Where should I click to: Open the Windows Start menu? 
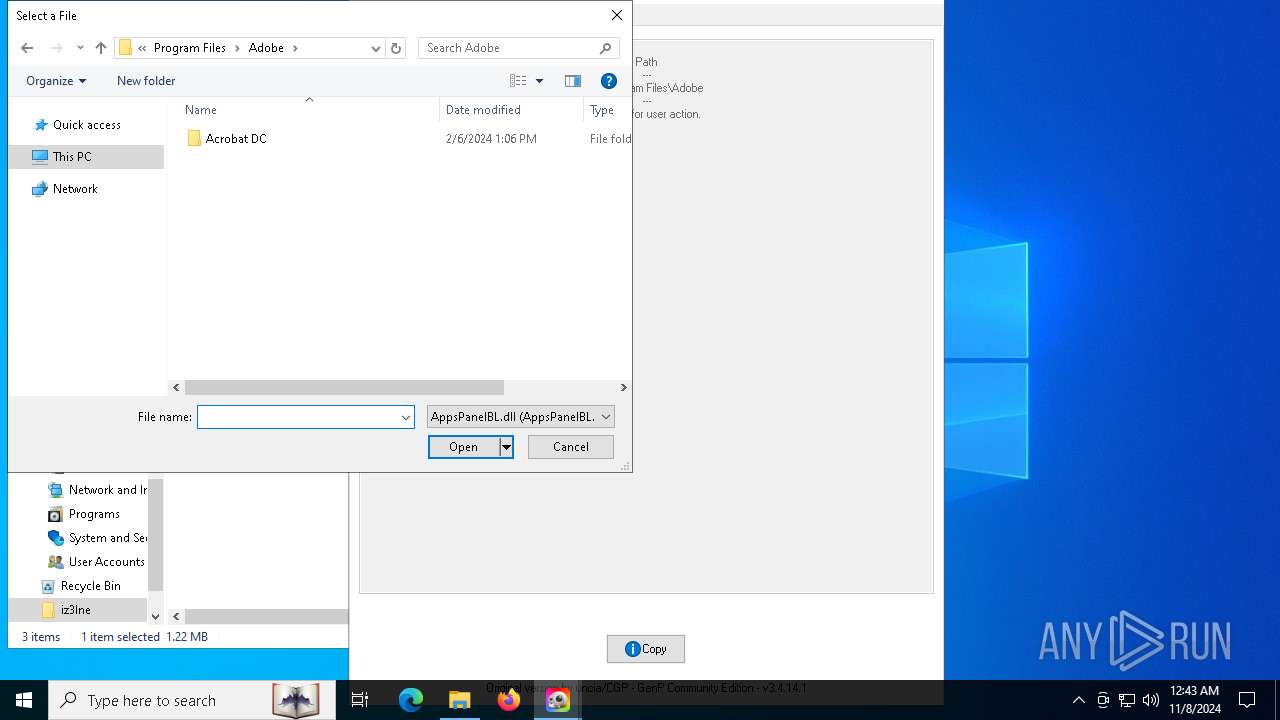coord(24,700)
